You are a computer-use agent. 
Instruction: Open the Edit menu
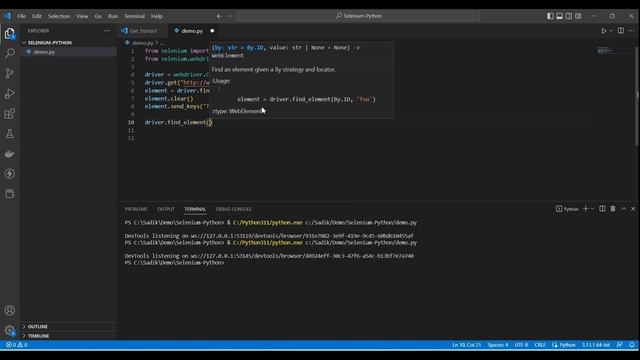tap(37, 16)
